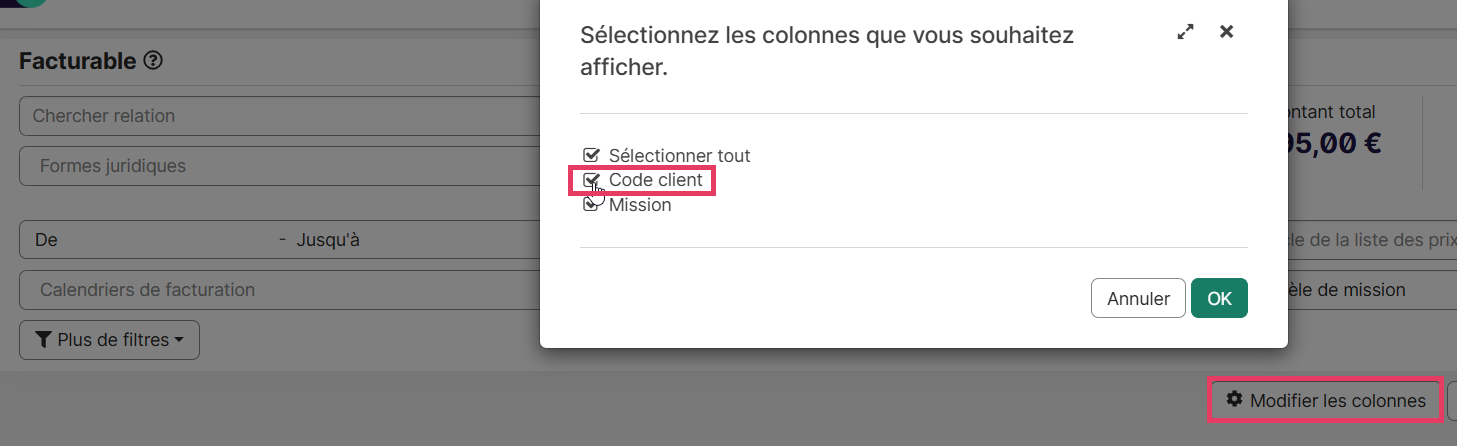Screen dimensions: 1457x446
Task: Click the gear icon for Modifier les colonnes
Action: click(x=1235, y=400)
